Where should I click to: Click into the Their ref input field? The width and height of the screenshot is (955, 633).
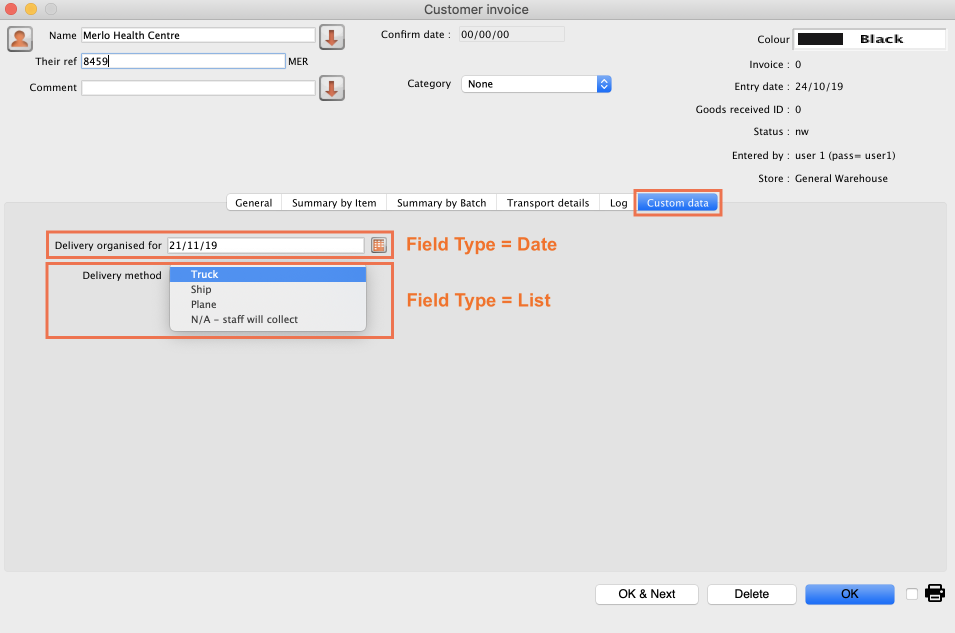point(183,61)
